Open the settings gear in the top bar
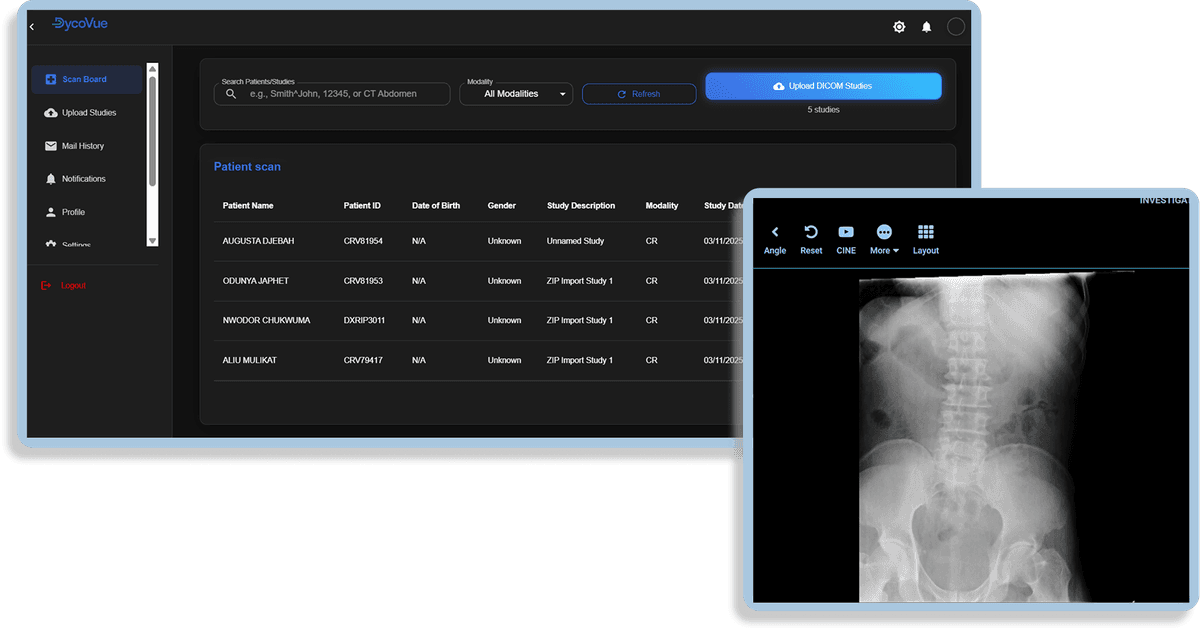1200x630 pixels. 898,27
